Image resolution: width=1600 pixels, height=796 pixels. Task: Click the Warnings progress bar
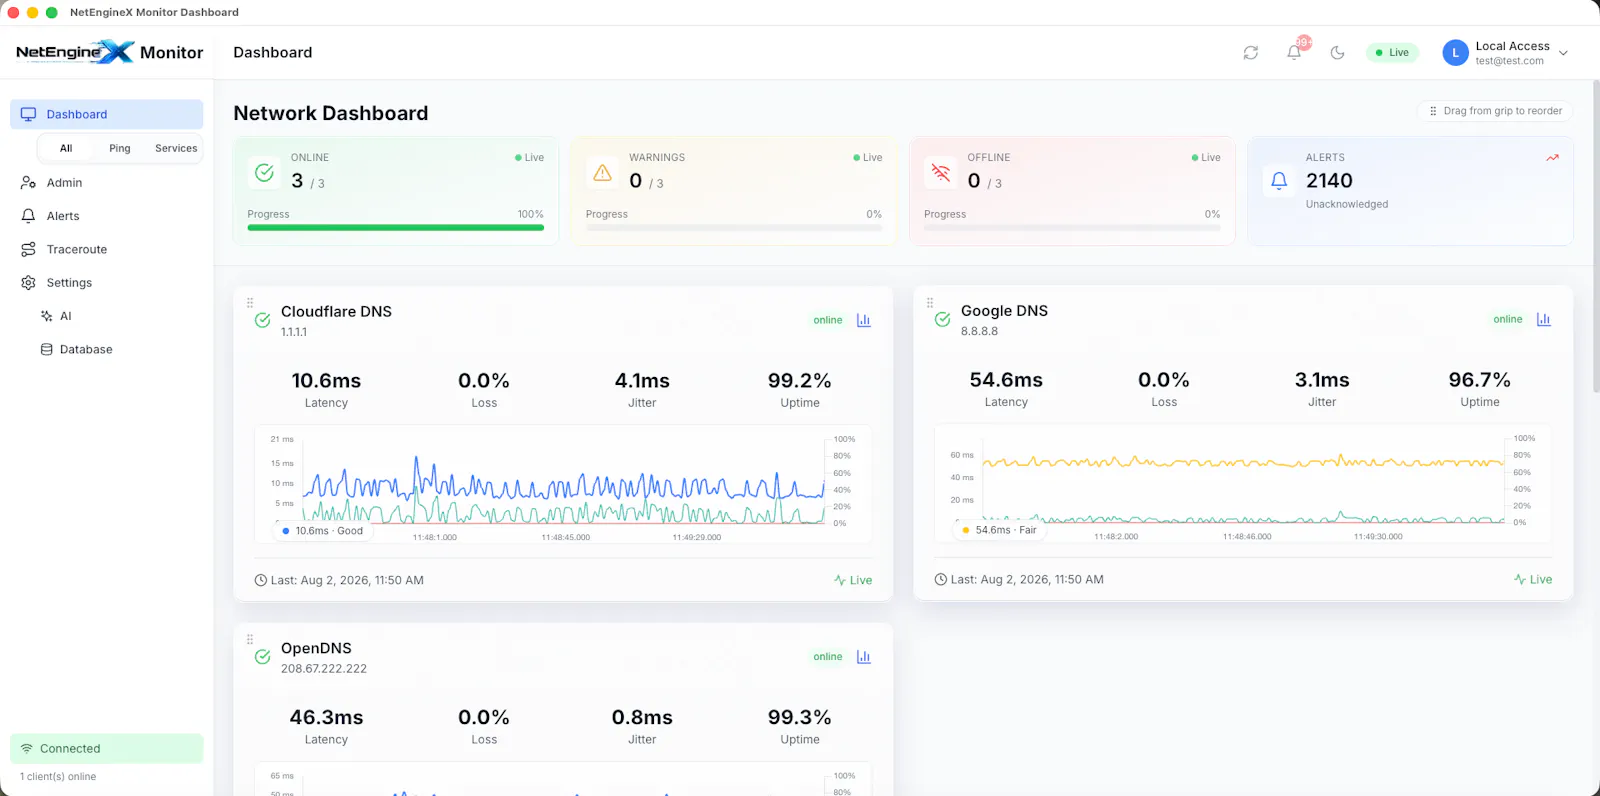click(734, 228)
